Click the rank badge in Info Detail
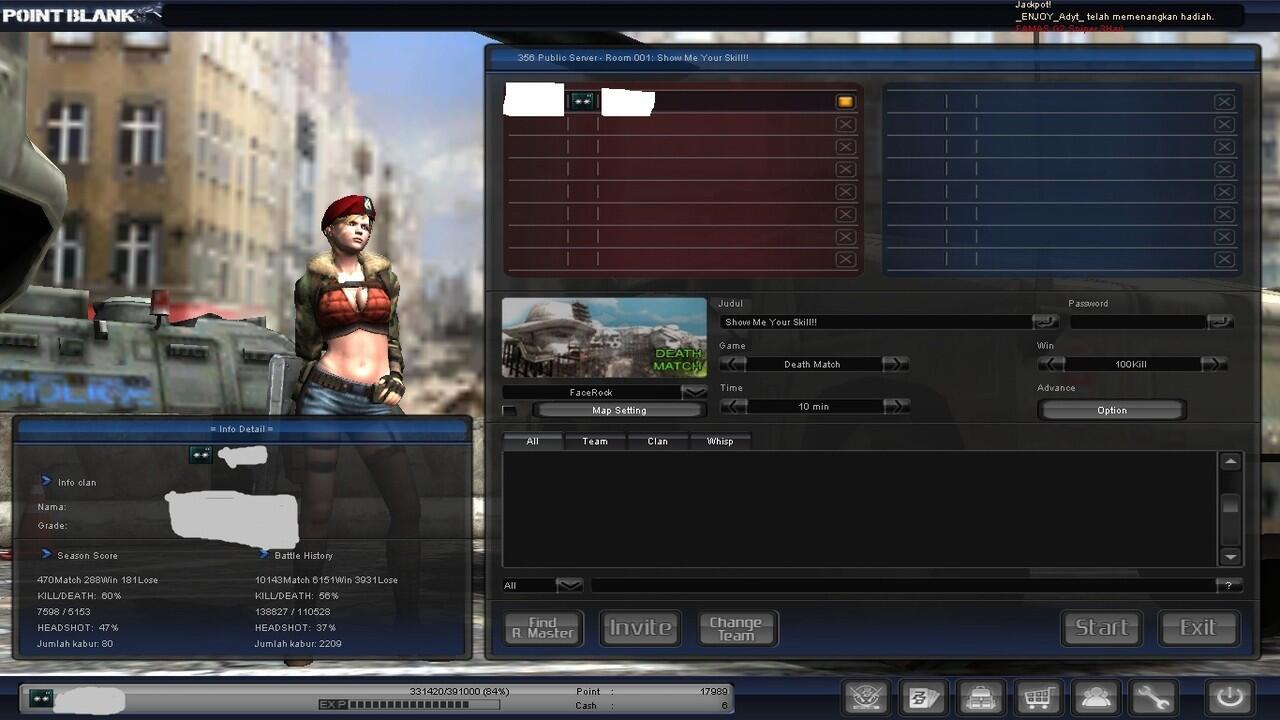 (201, 455)
